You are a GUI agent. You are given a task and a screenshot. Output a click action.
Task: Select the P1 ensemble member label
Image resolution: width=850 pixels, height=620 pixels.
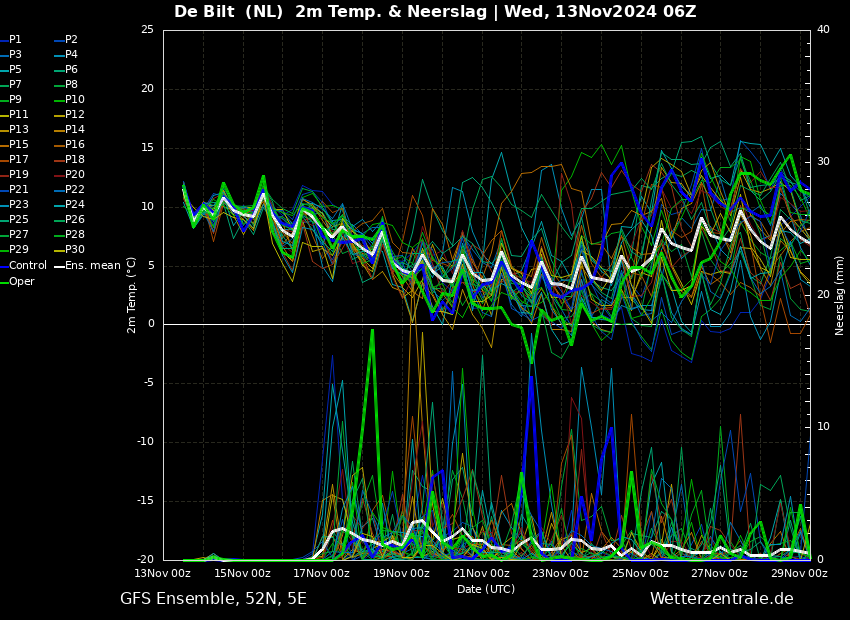tap(15, 40)
